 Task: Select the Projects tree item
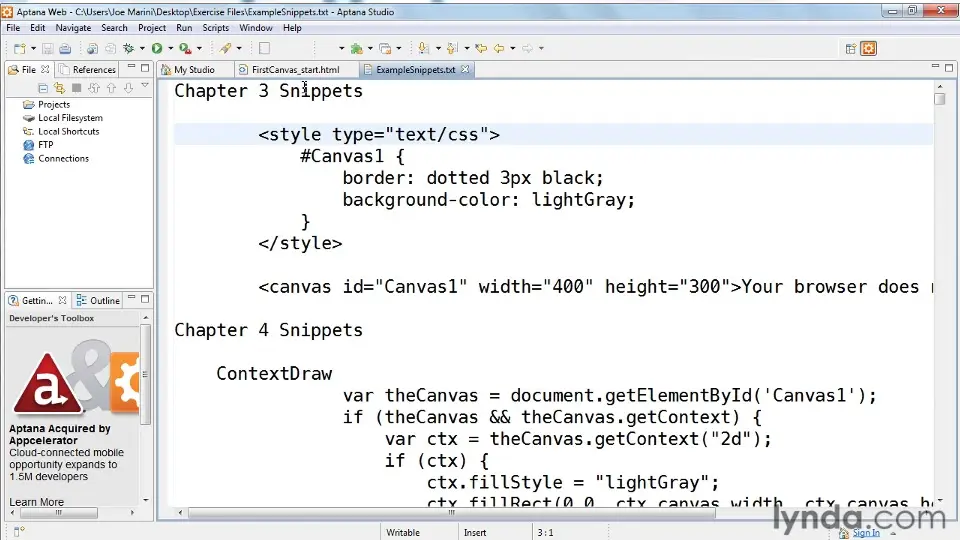click(x=54, y=105)
